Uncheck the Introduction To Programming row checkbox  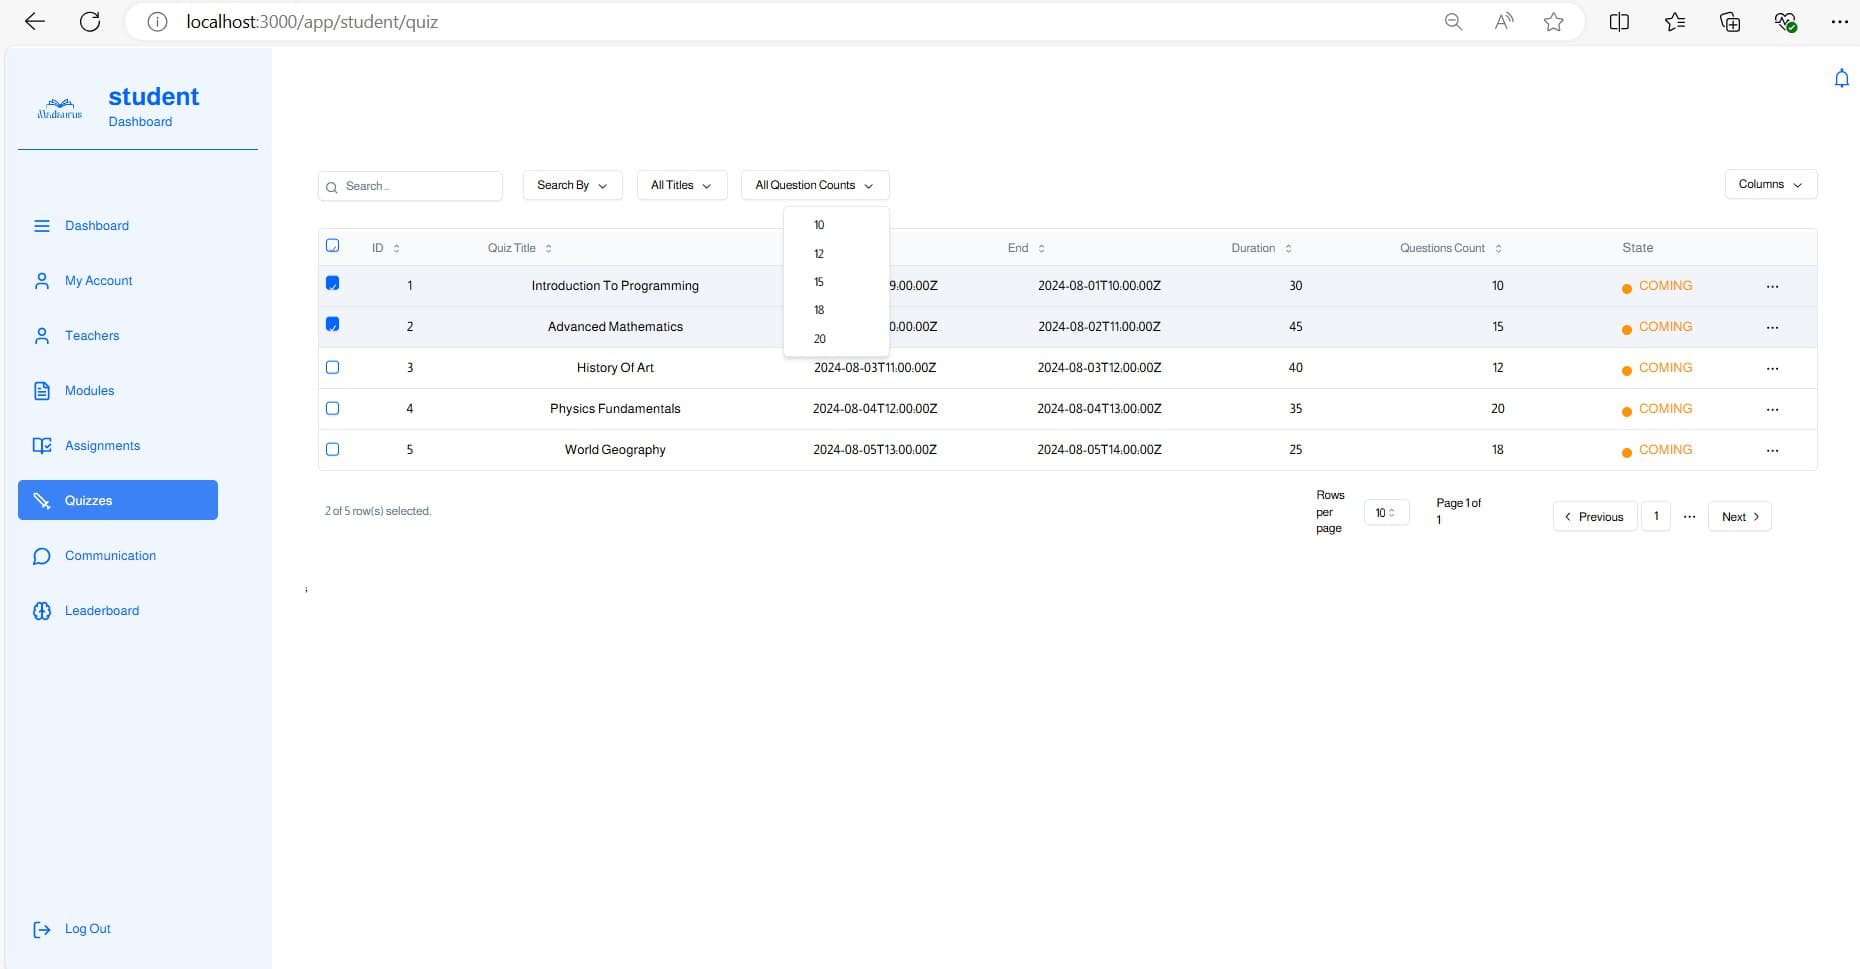pyautogui.click(x=333, y=284)
